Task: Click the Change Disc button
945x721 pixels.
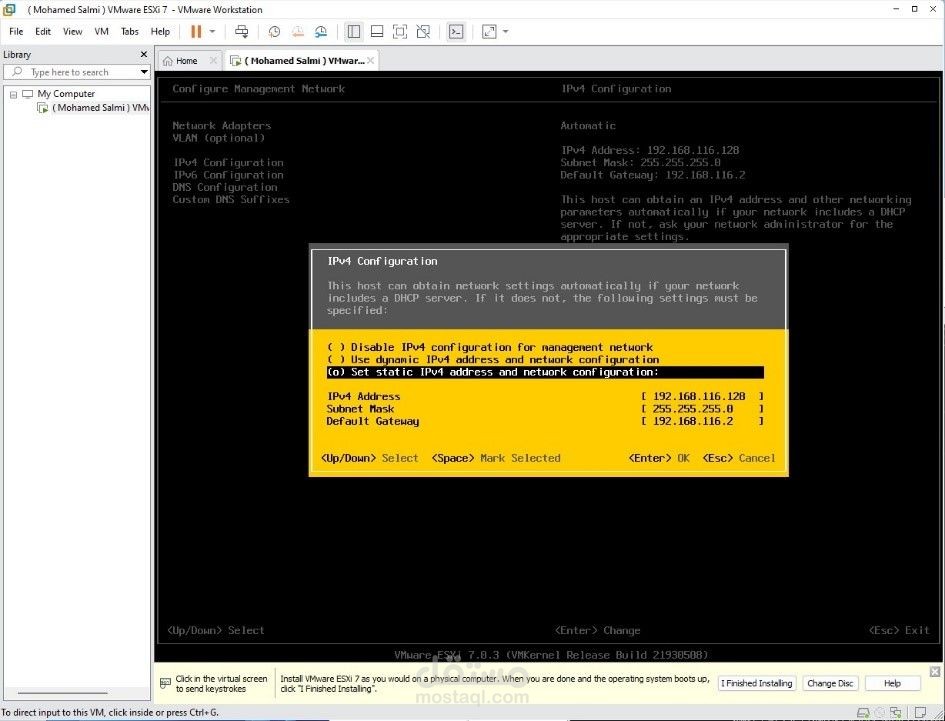Action: pos(830,683)
